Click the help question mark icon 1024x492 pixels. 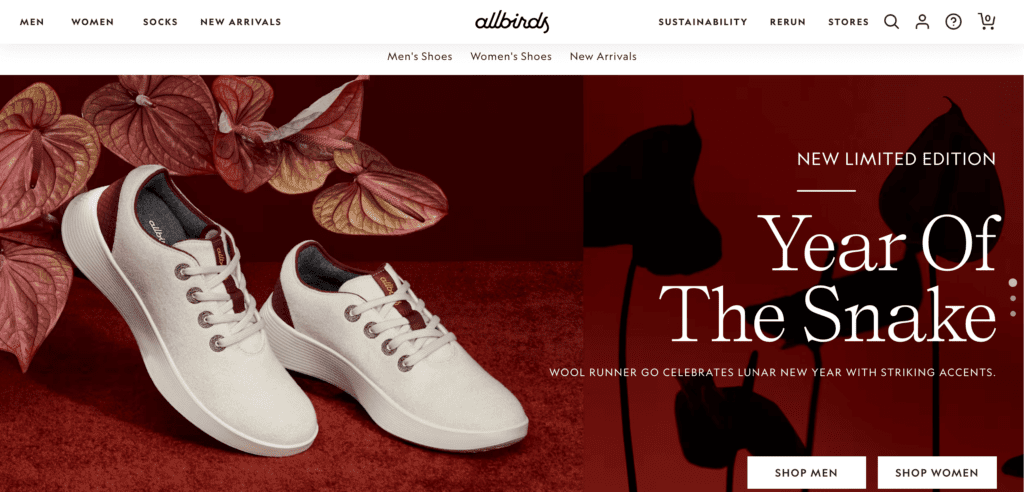click(953, 22)
